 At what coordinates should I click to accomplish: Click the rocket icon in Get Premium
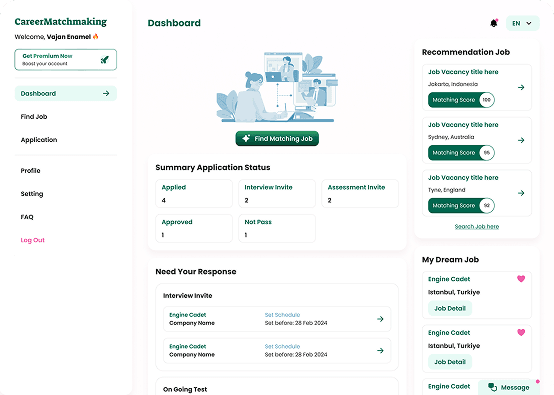point(105,60)
